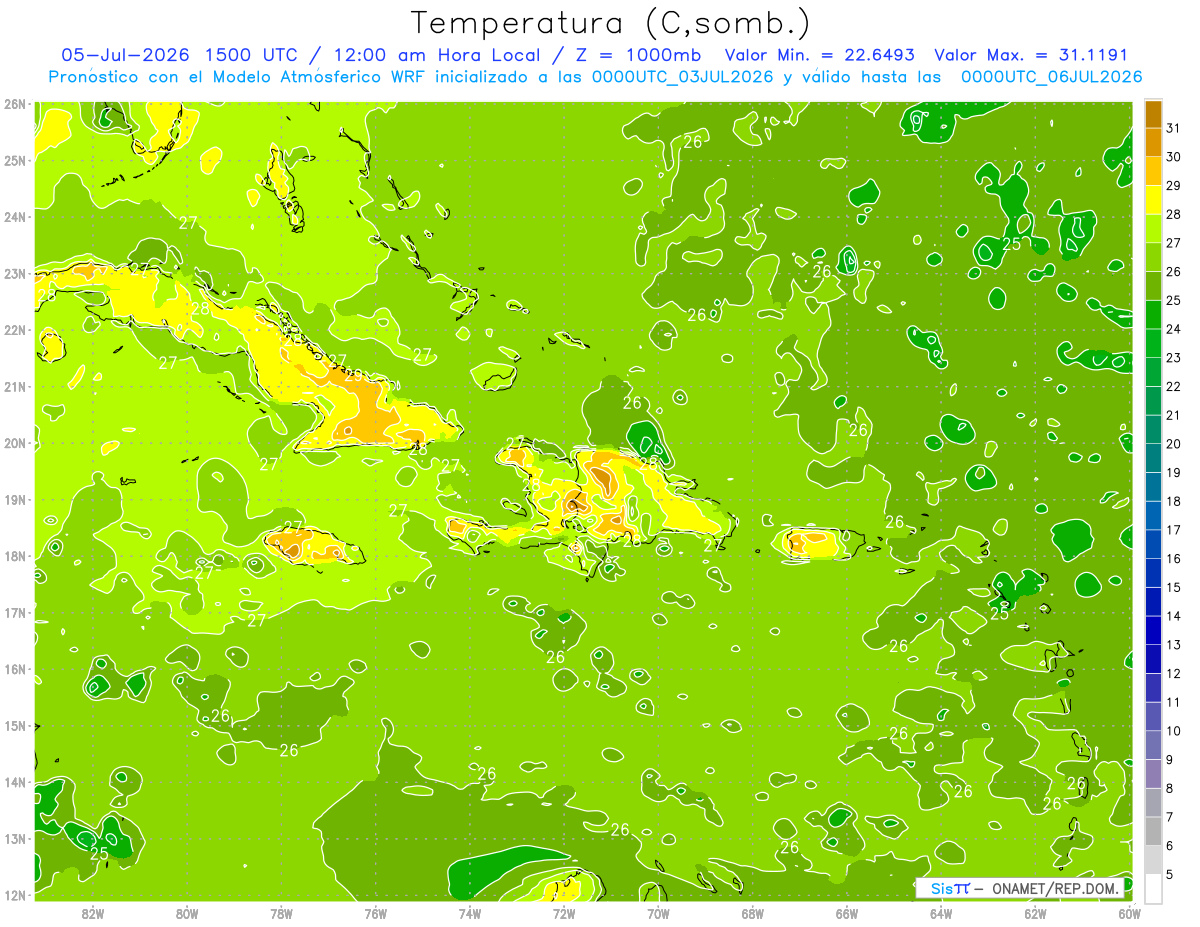Click the 18N latitude axis label
Viewport: 1200px width, 927px height.
click(14, 556)
